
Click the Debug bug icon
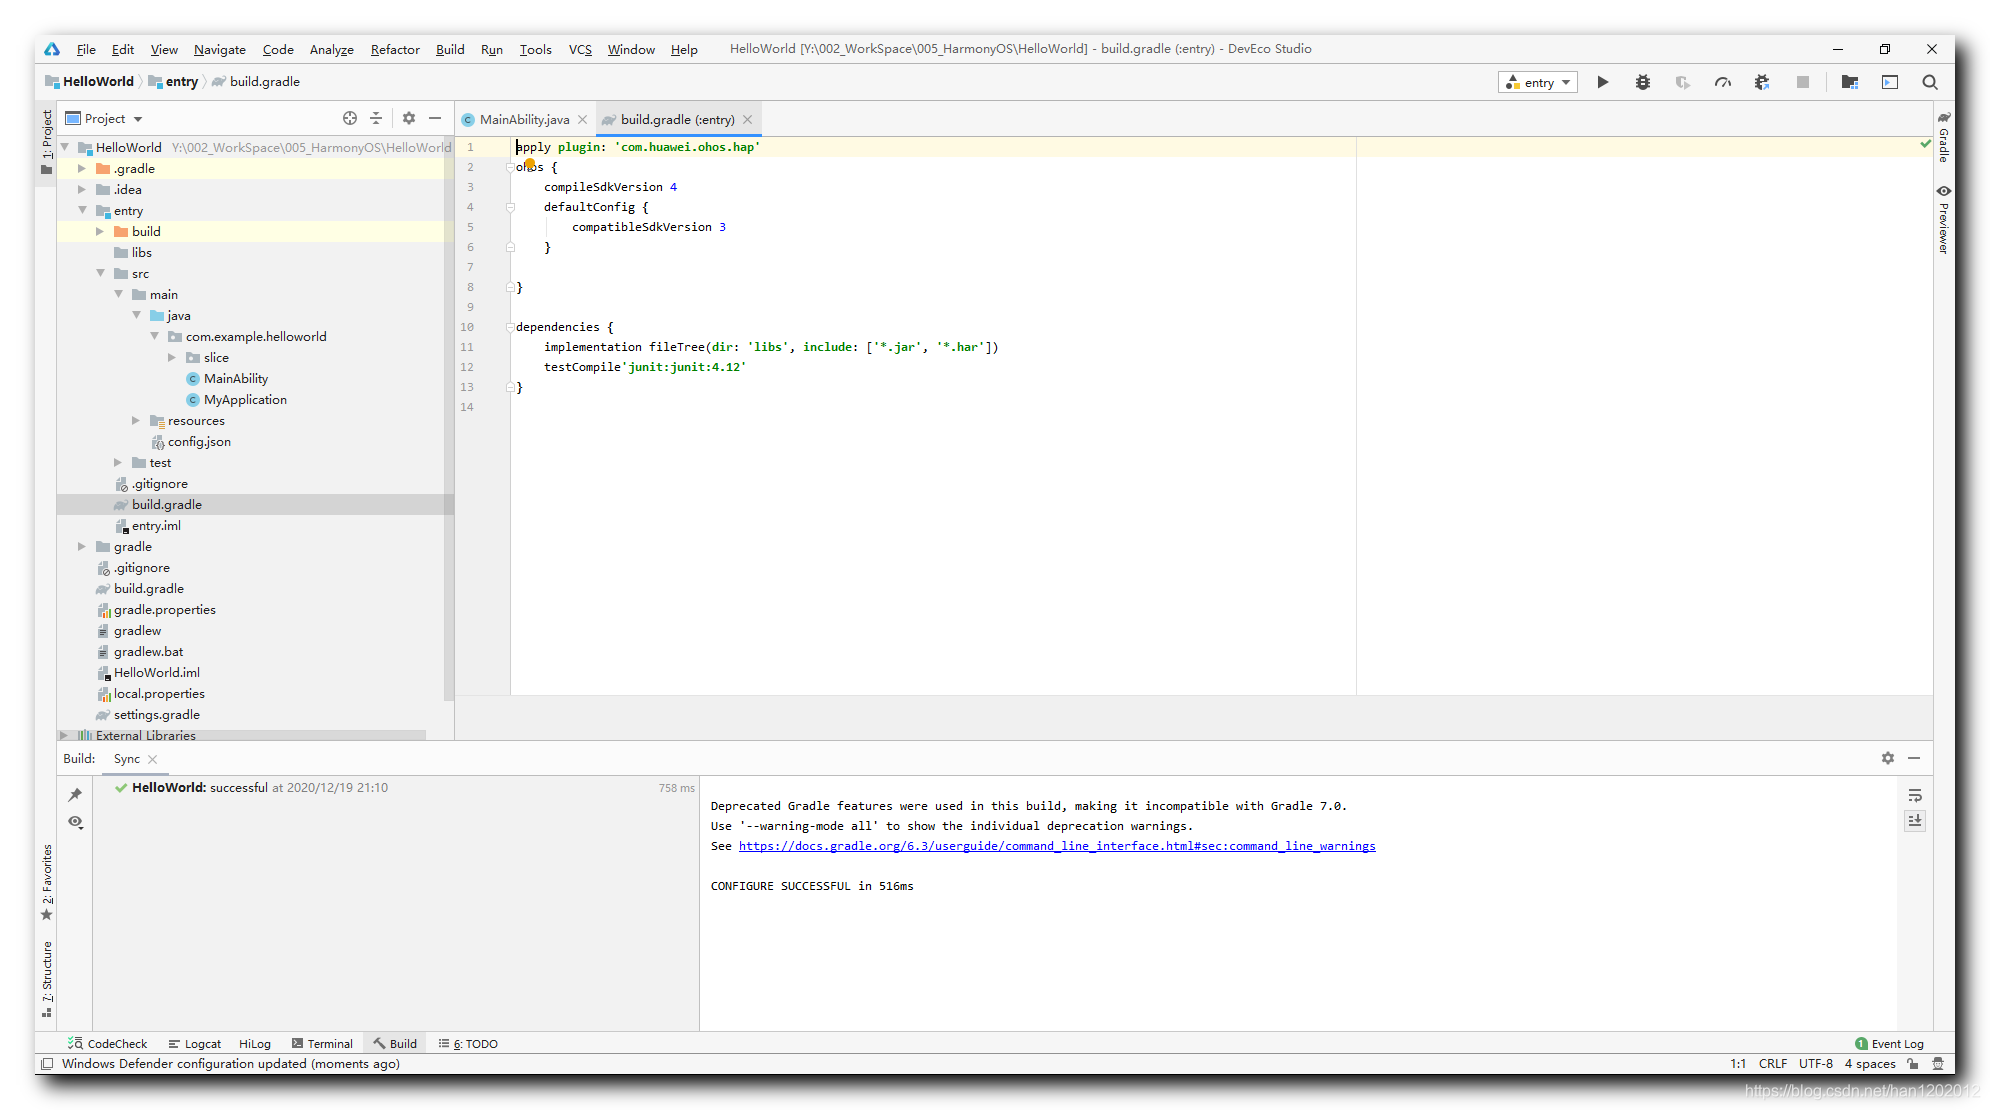(x=1642, y=82)
